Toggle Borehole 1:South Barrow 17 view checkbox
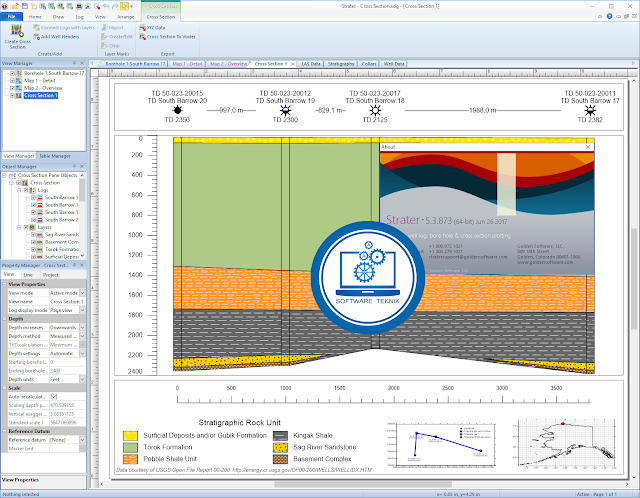The width and height of the screenshot is (640, 498). 12,73
